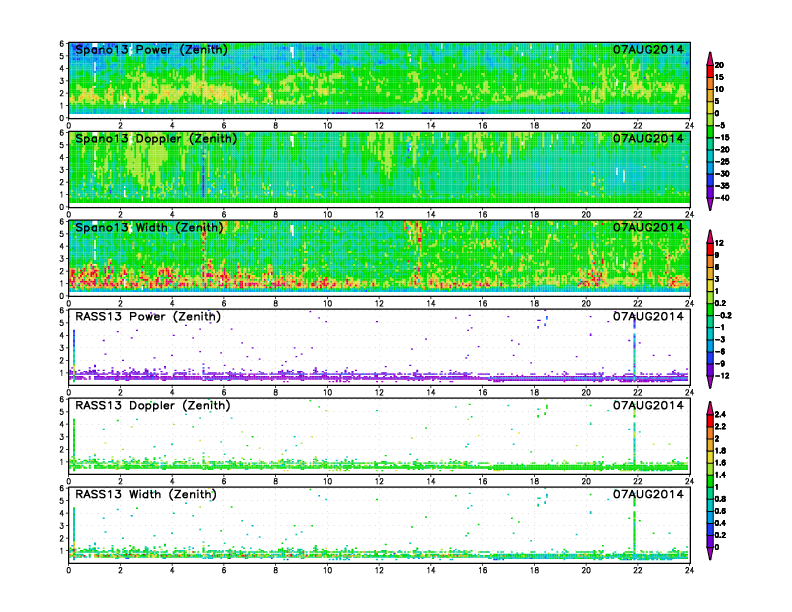
Task: Click the '-40' label on the top colorbar
Action: point(722,198)
